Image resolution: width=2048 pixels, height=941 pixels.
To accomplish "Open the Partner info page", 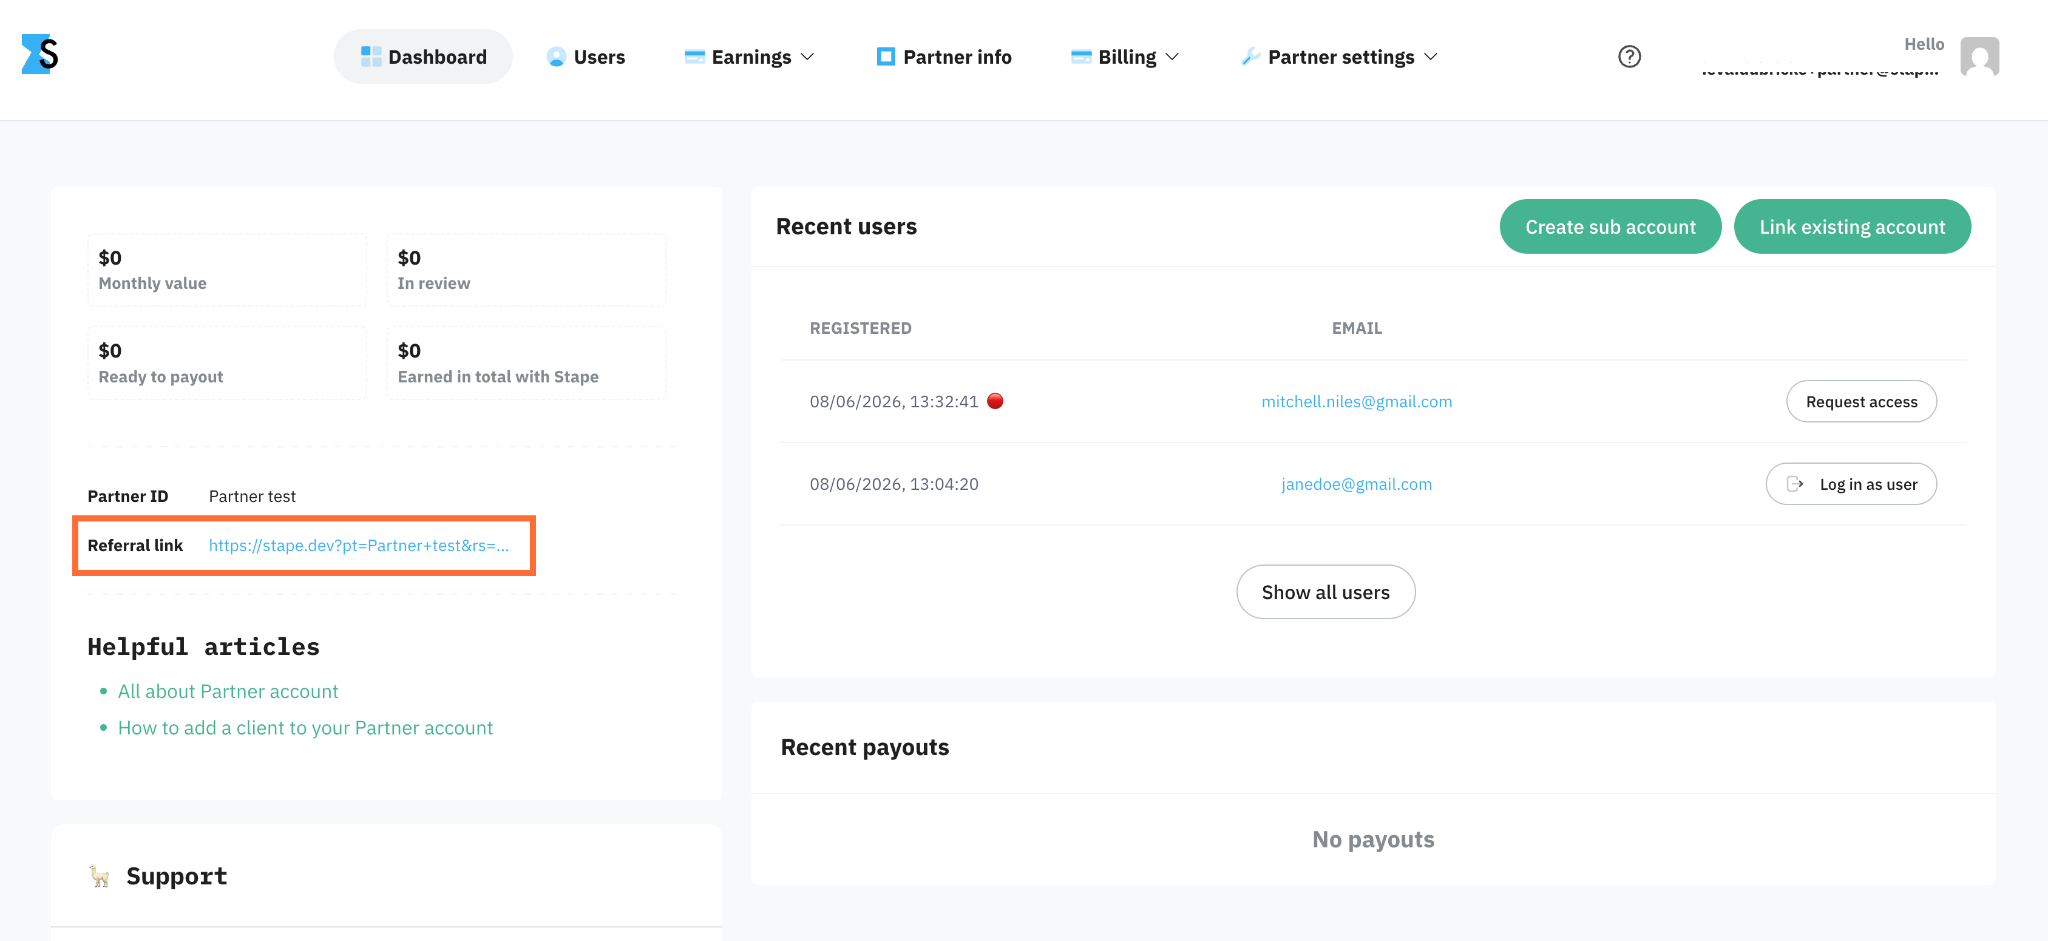I will tap(944, 57).
